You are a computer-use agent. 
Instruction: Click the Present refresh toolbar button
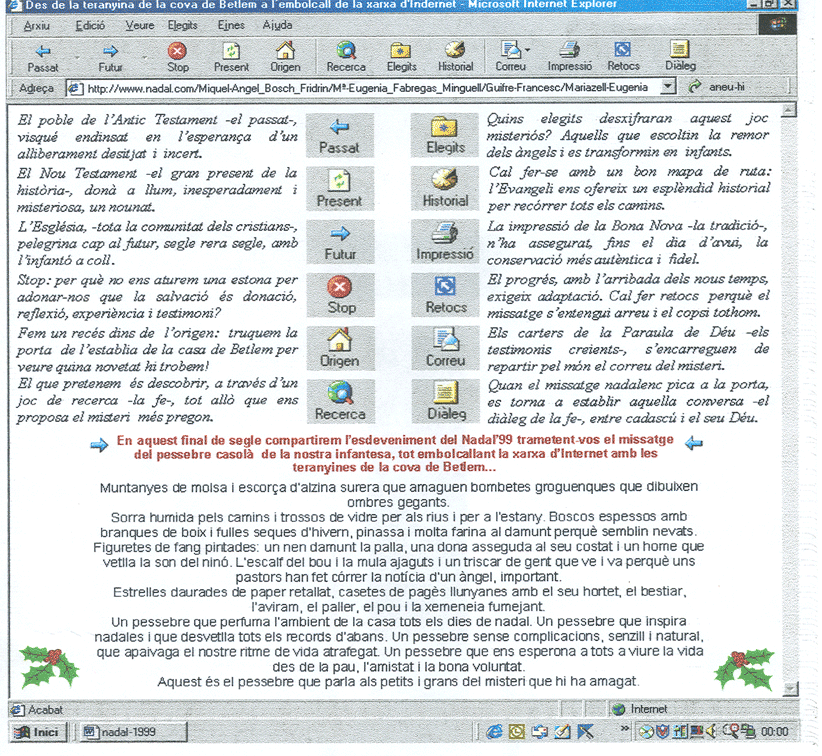click(x=231, y=58)
